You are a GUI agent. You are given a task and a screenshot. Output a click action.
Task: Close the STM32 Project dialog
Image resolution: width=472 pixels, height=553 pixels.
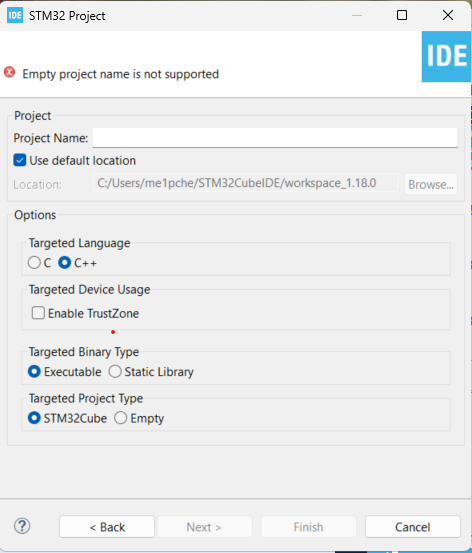pos(448,15)
